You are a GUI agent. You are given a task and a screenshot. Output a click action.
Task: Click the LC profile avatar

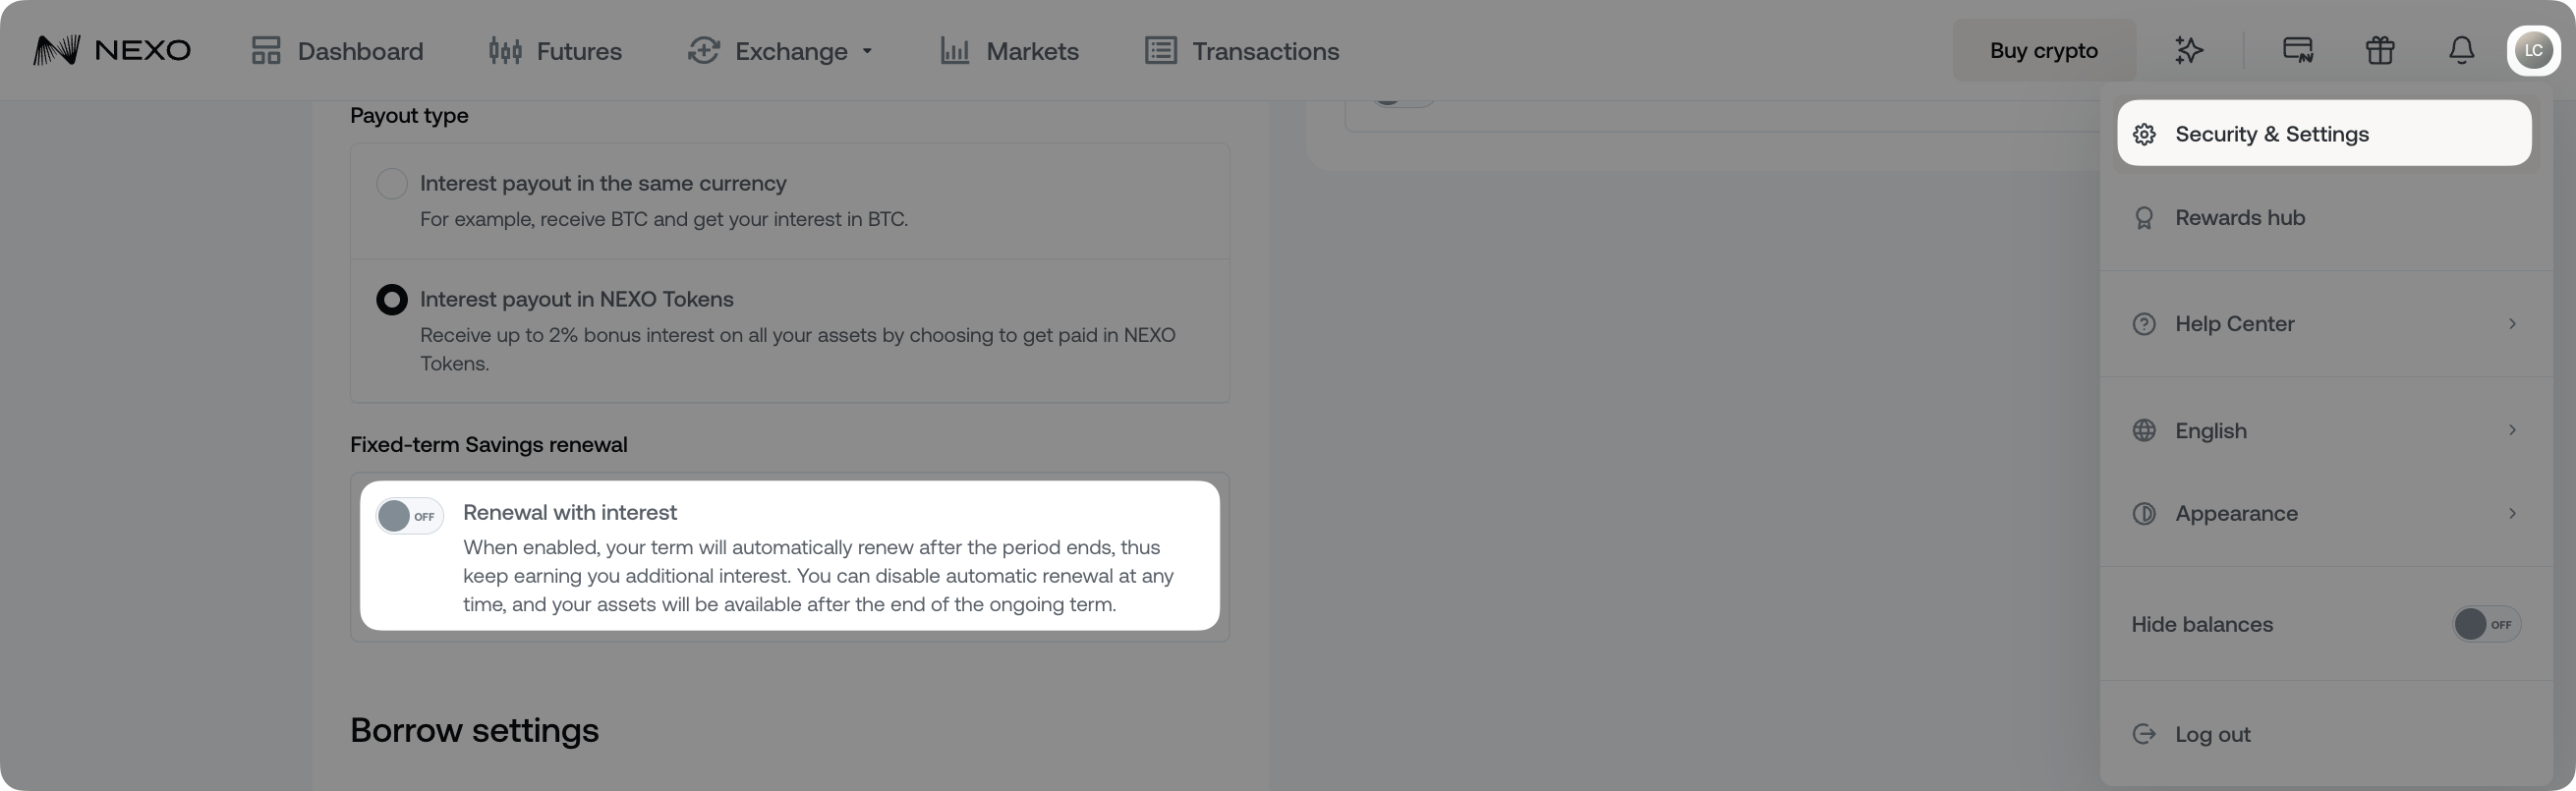tap(2533, 50)
